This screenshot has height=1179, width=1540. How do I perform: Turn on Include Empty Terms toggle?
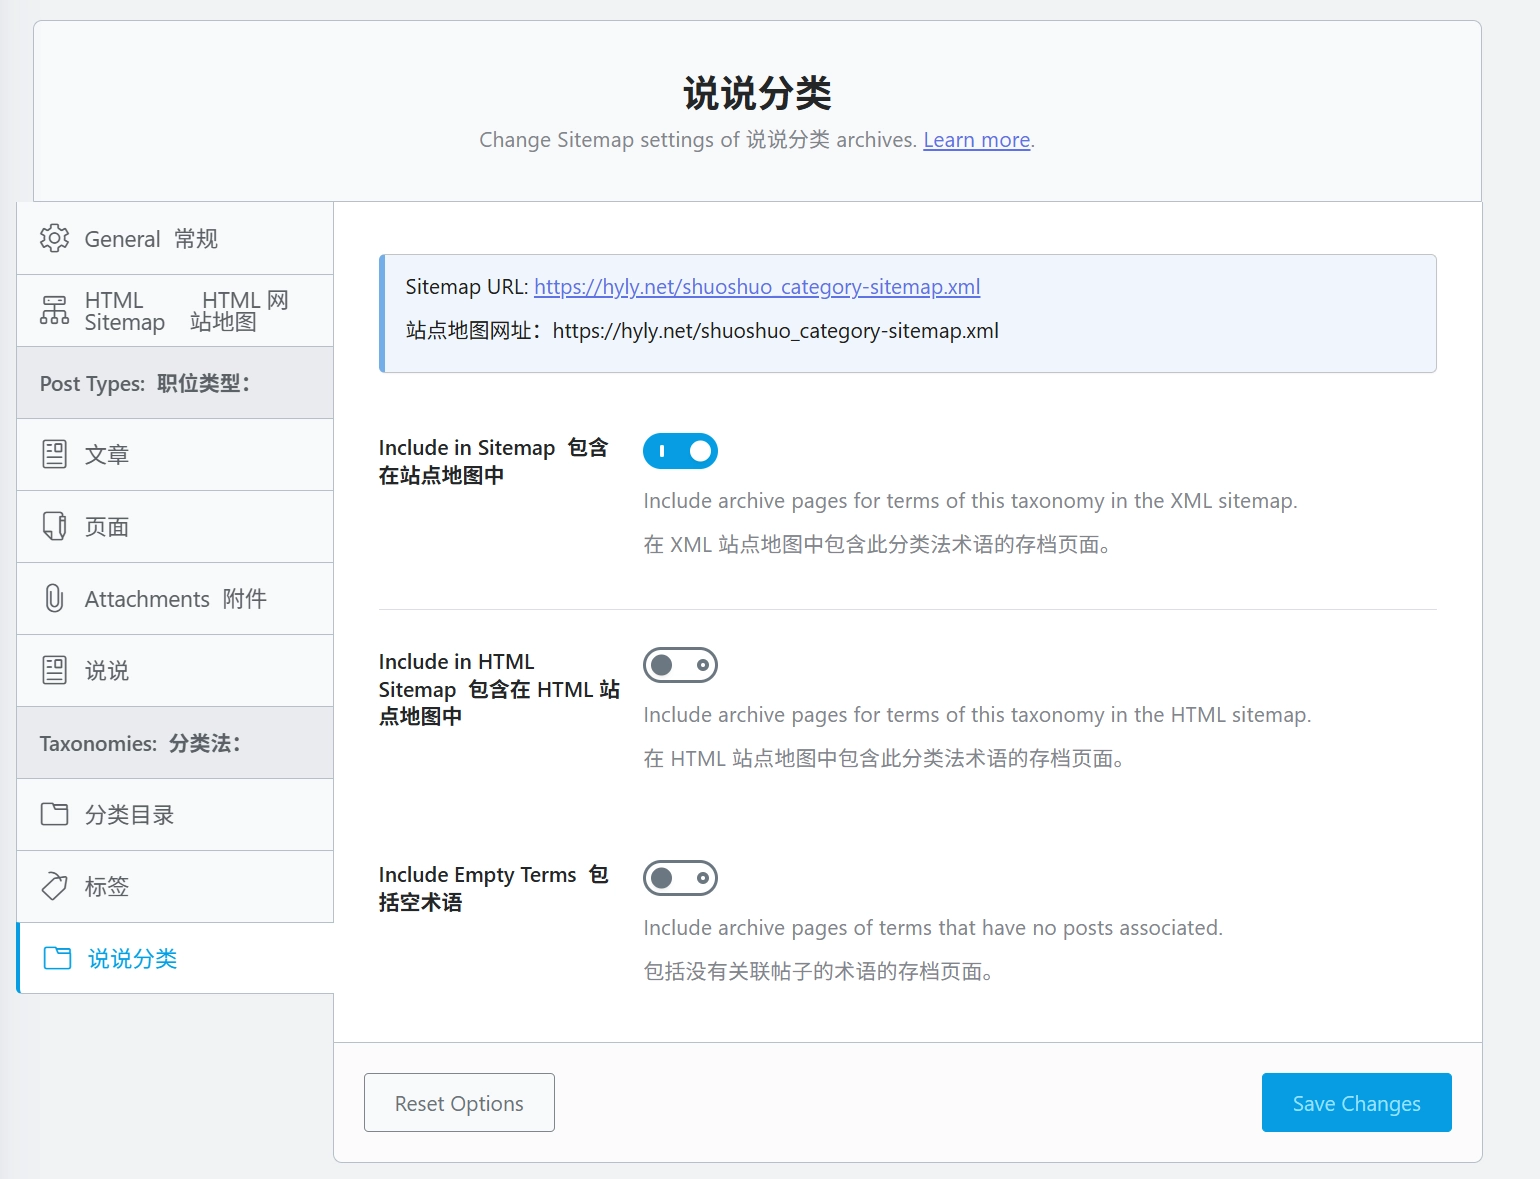680,878
